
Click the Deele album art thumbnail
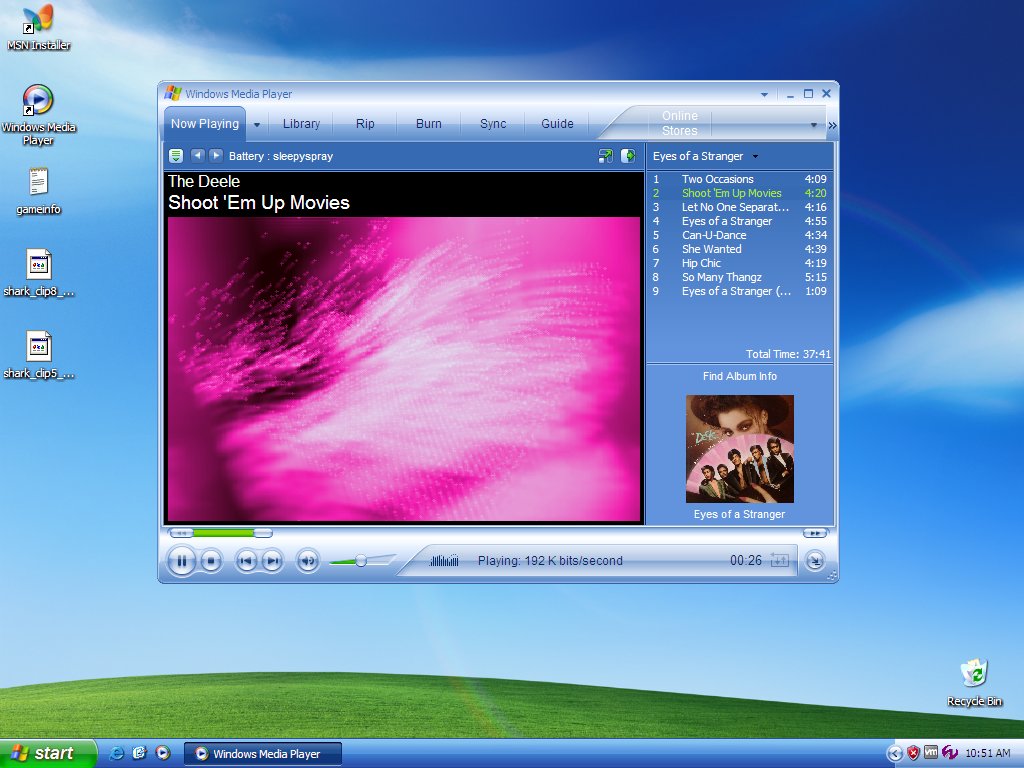click(739, 449)
